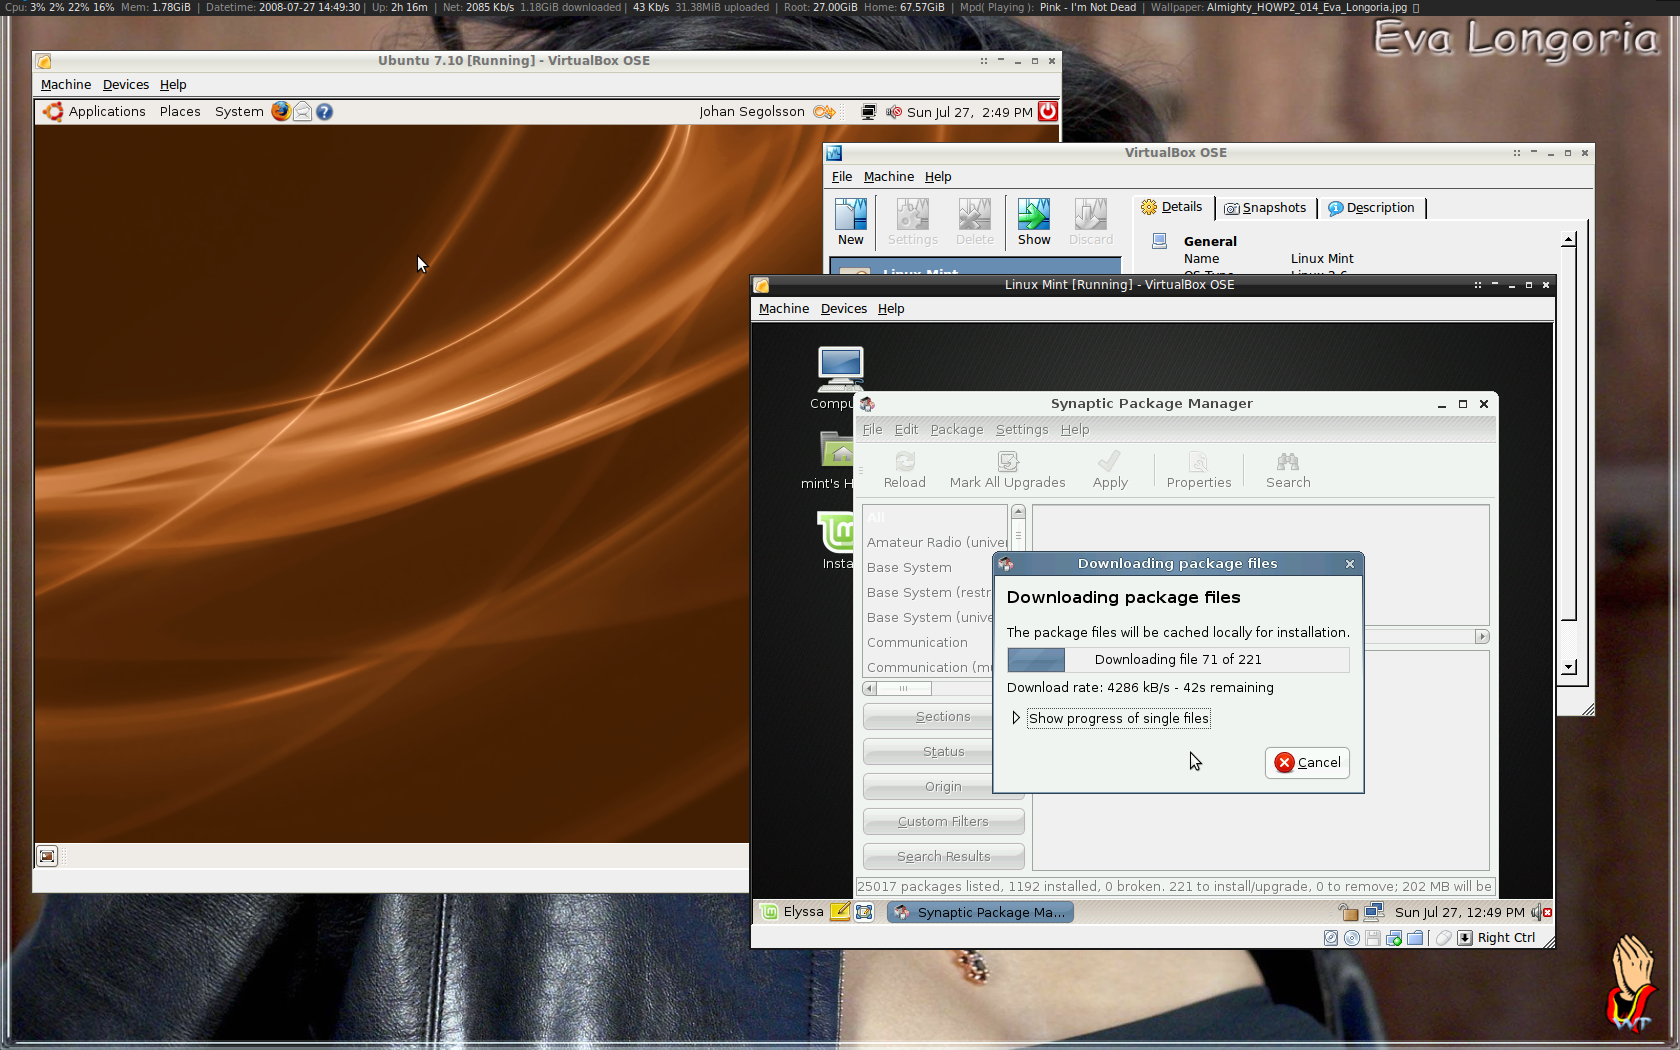Open the Elyssa start menu
The width and height of the screenshot is (1680, 1050).
(x=792, y=911)
